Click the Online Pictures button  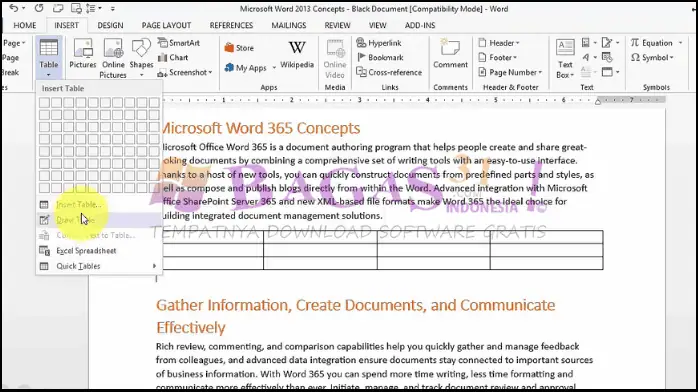pyautogui.click(x=113, y=58)
